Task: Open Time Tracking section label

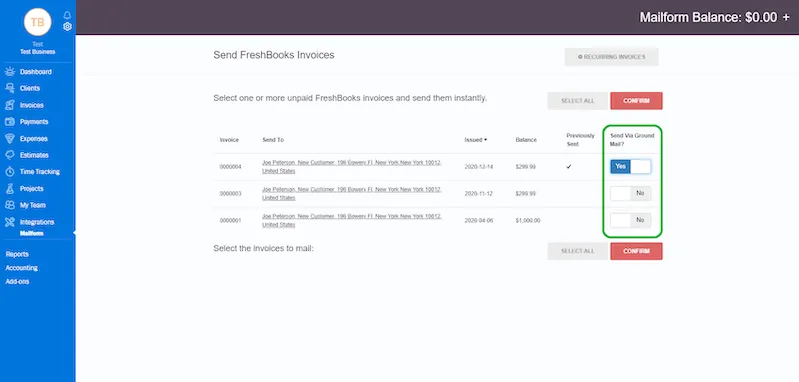Action: [x=40, y=172]
